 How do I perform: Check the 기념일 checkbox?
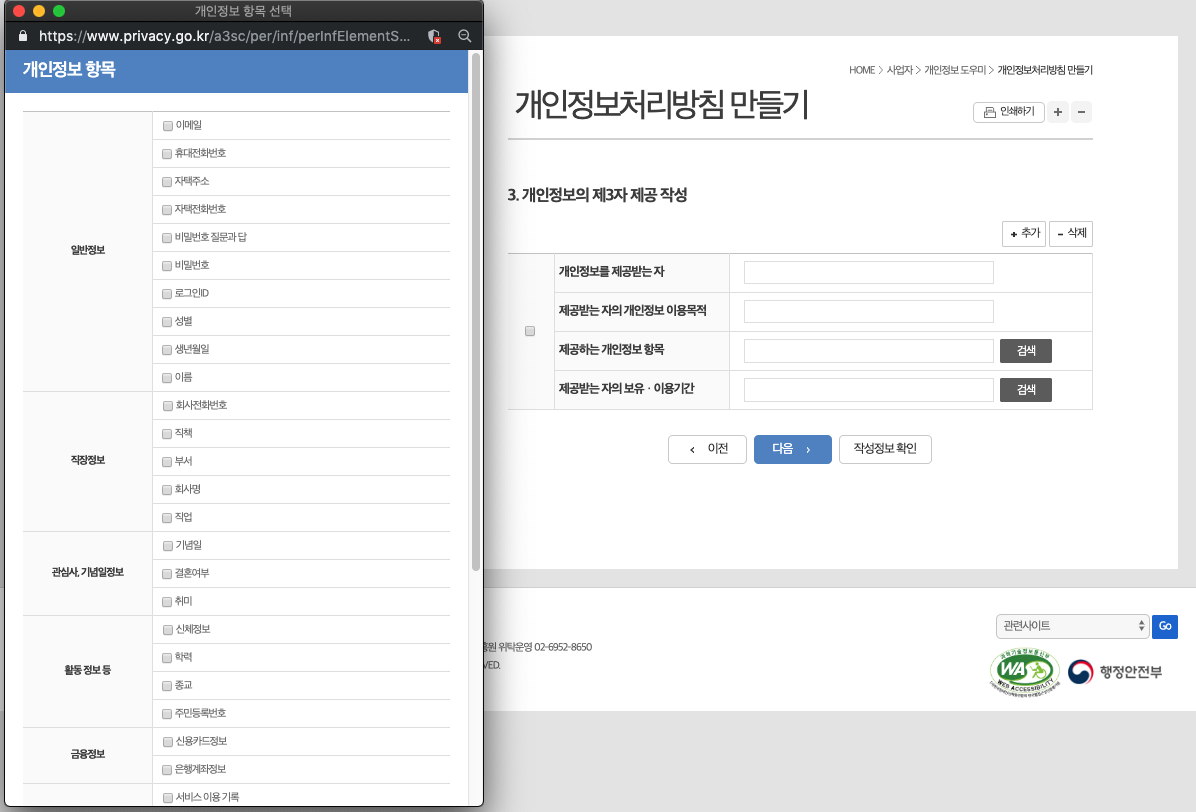coord(168,546)
